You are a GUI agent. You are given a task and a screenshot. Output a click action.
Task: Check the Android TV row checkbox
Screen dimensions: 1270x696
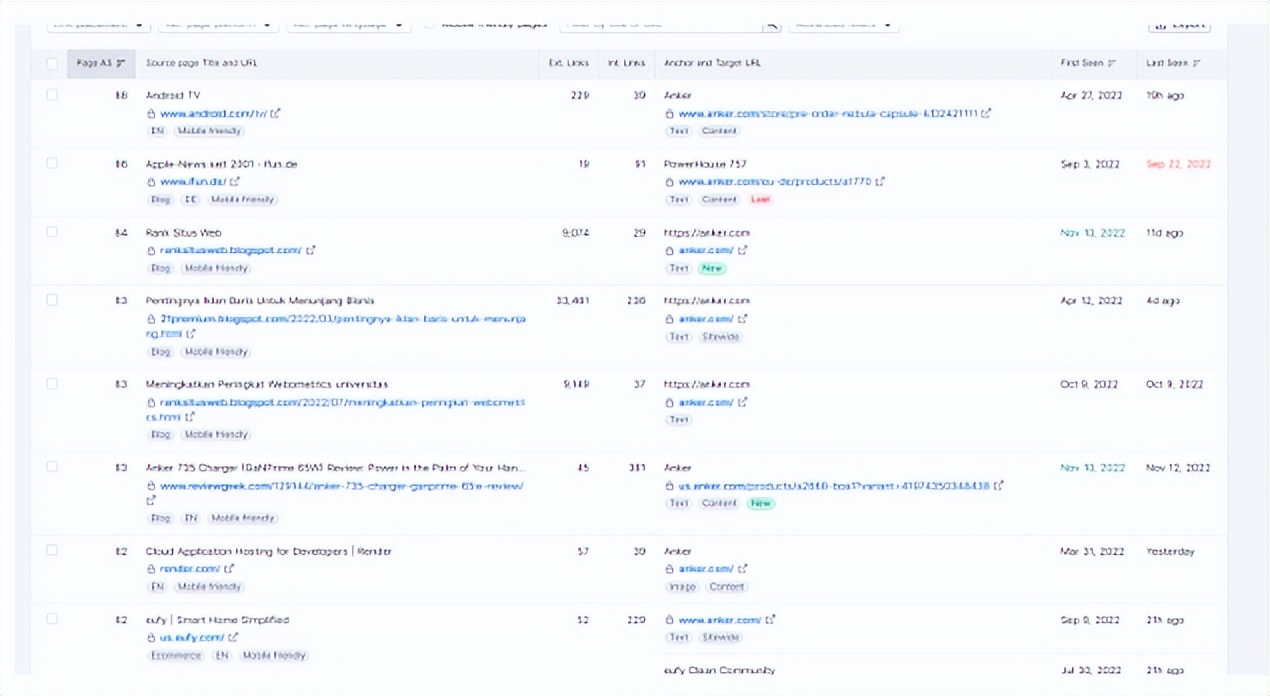point(52,95)
